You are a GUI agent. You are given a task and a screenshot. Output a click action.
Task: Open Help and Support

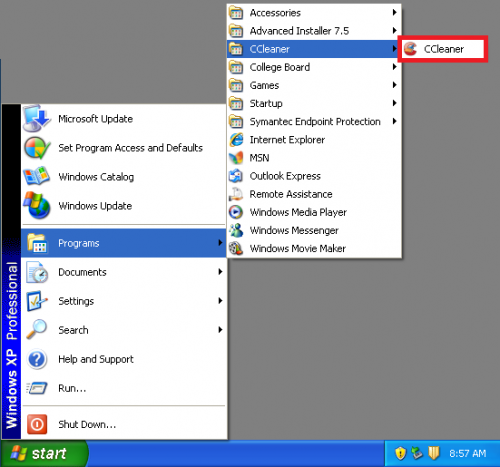[x=123, y=359]
